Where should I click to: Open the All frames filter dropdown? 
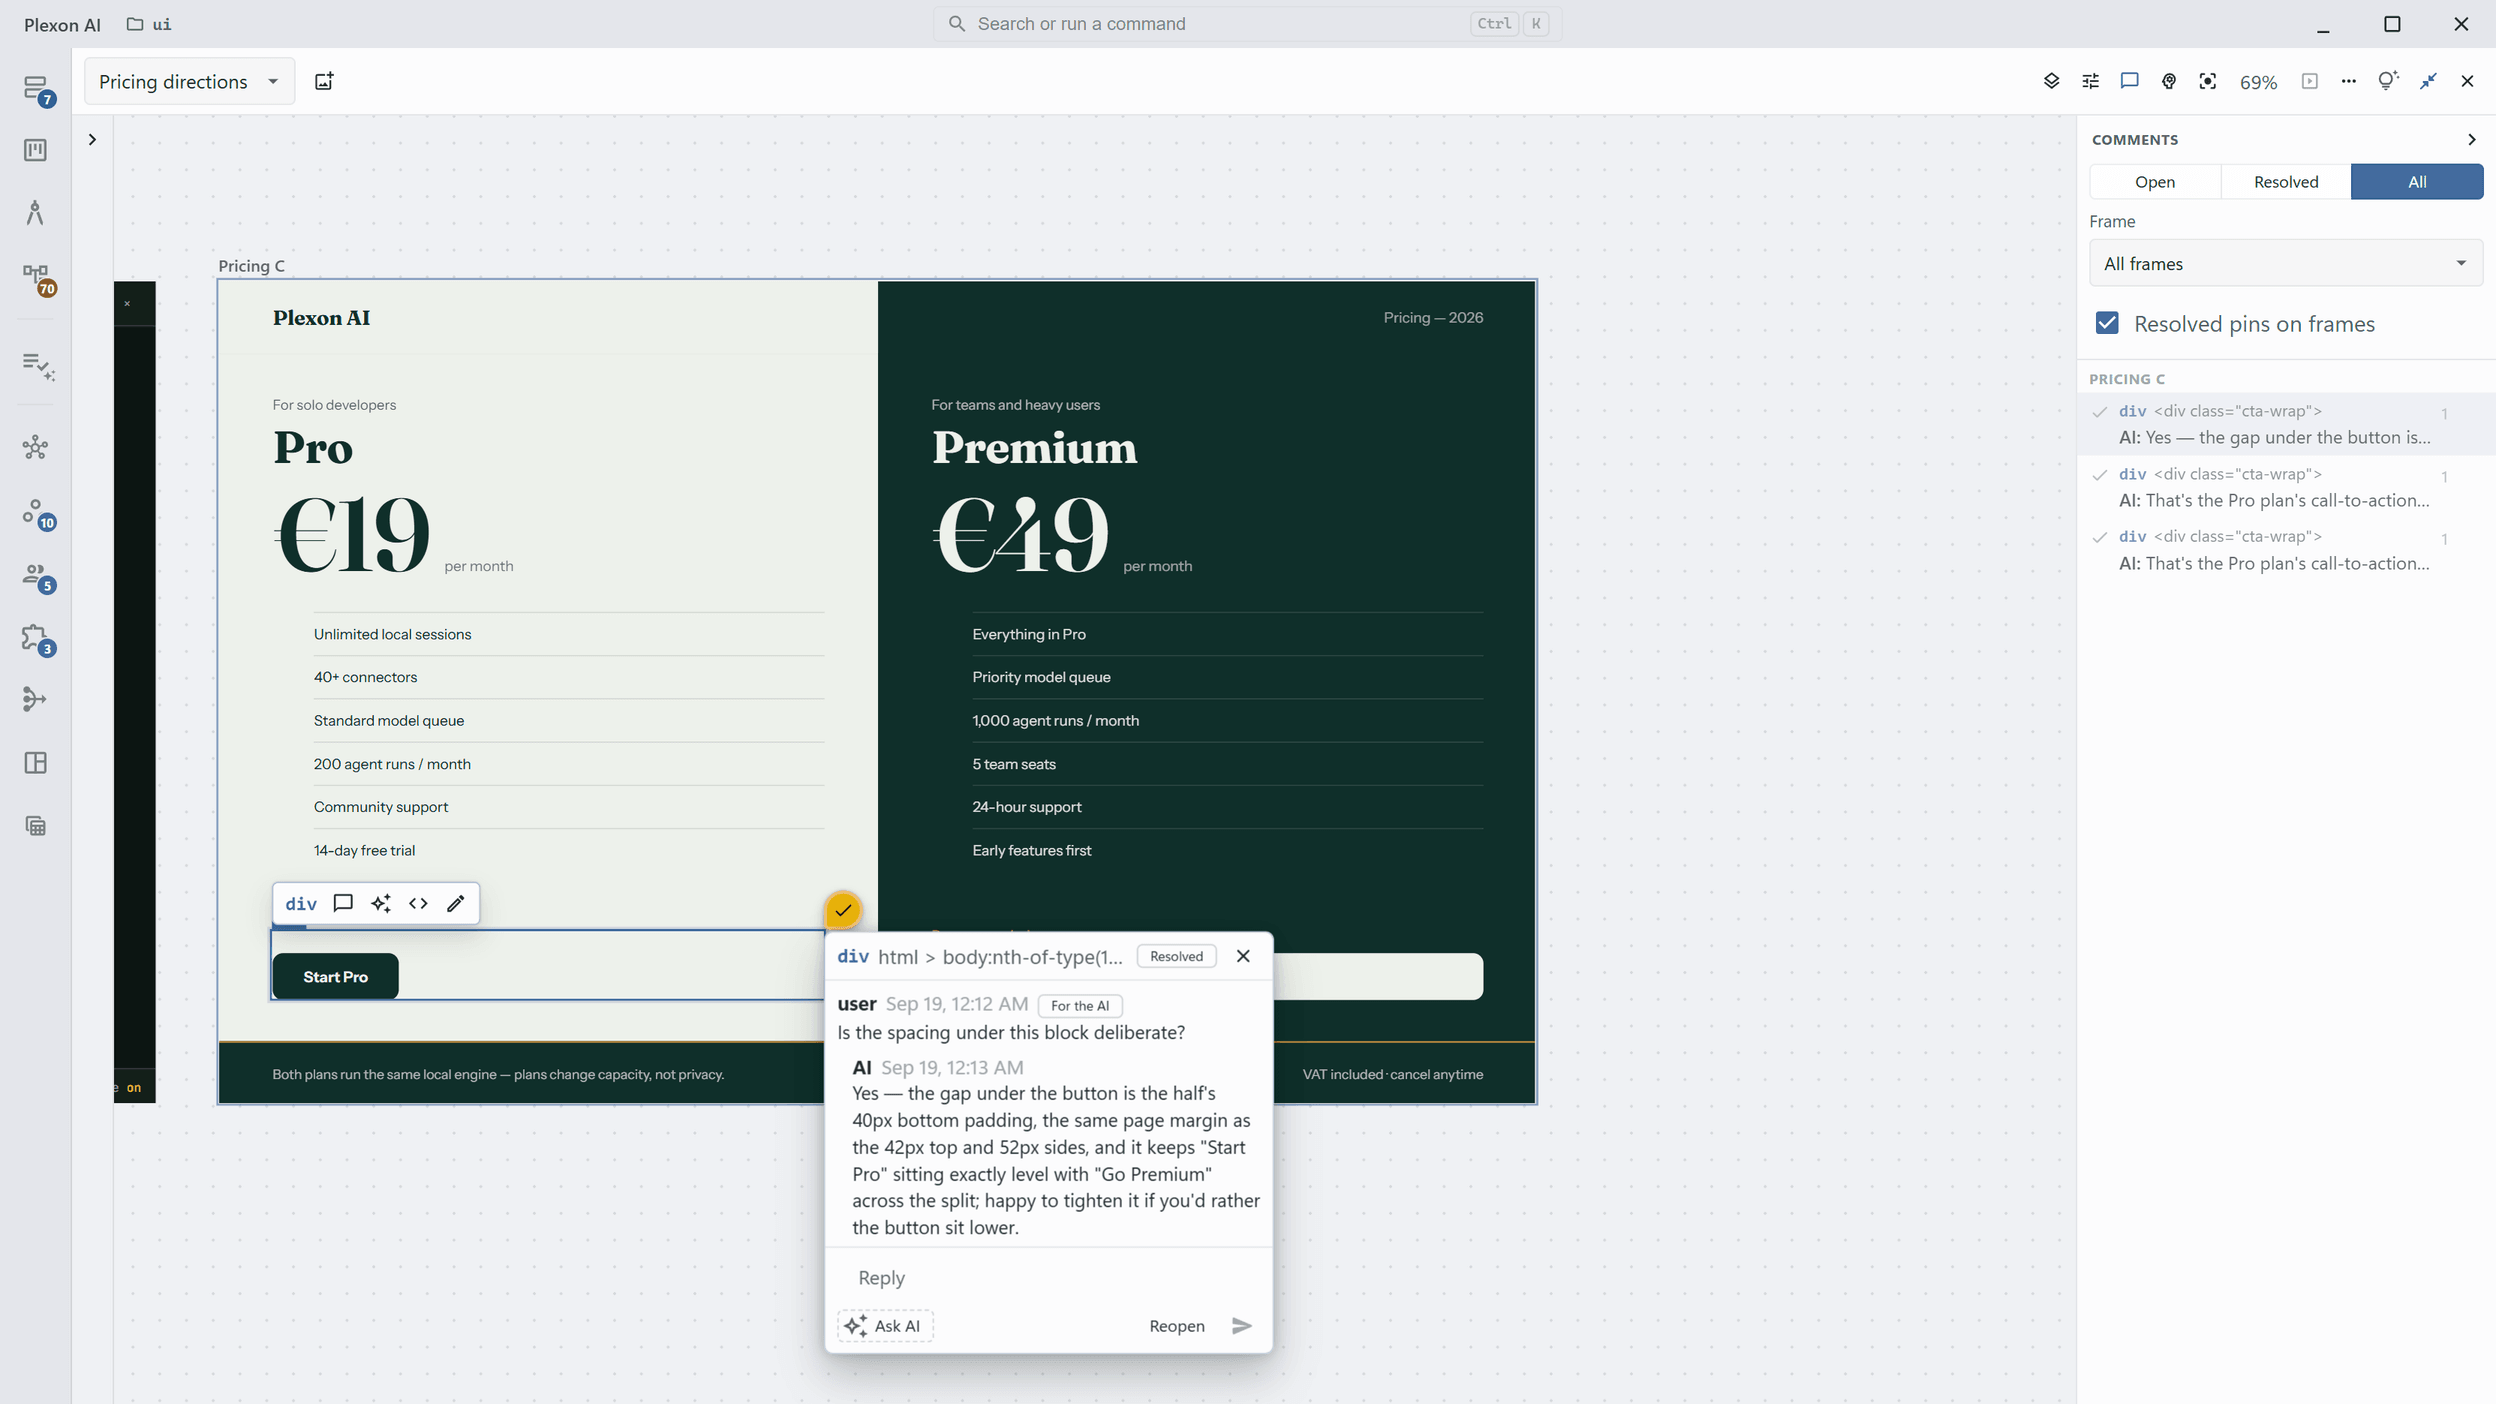coord(2285,263)
